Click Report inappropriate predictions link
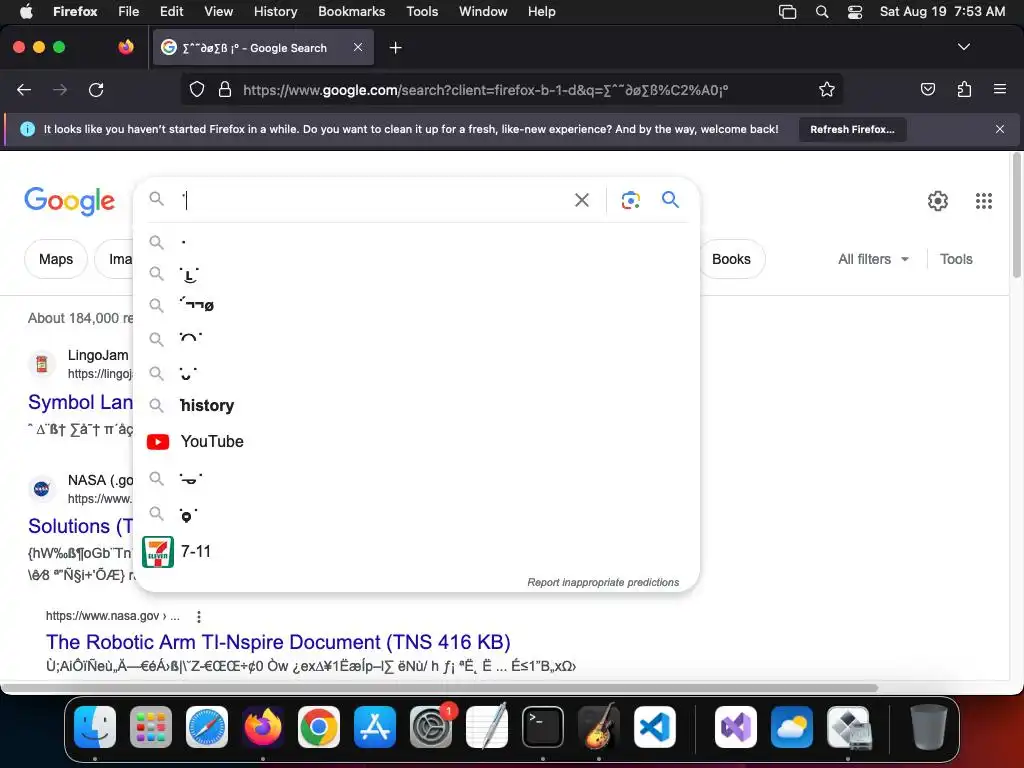 603,583
